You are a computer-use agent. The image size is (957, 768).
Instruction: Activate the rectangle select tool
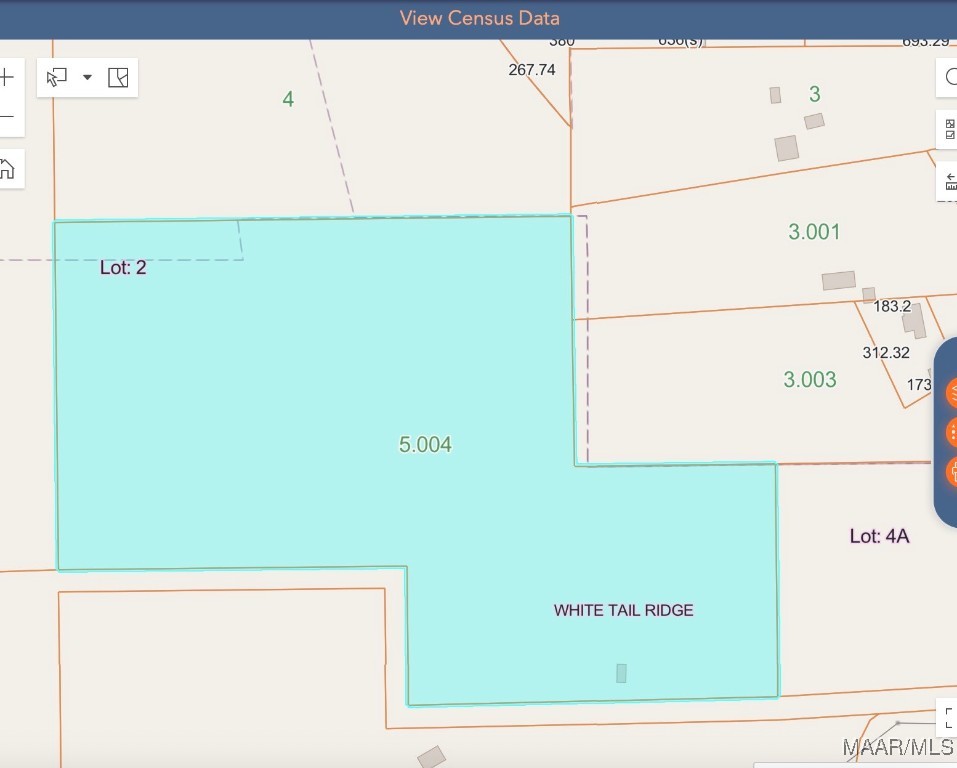tap(58, 78)
